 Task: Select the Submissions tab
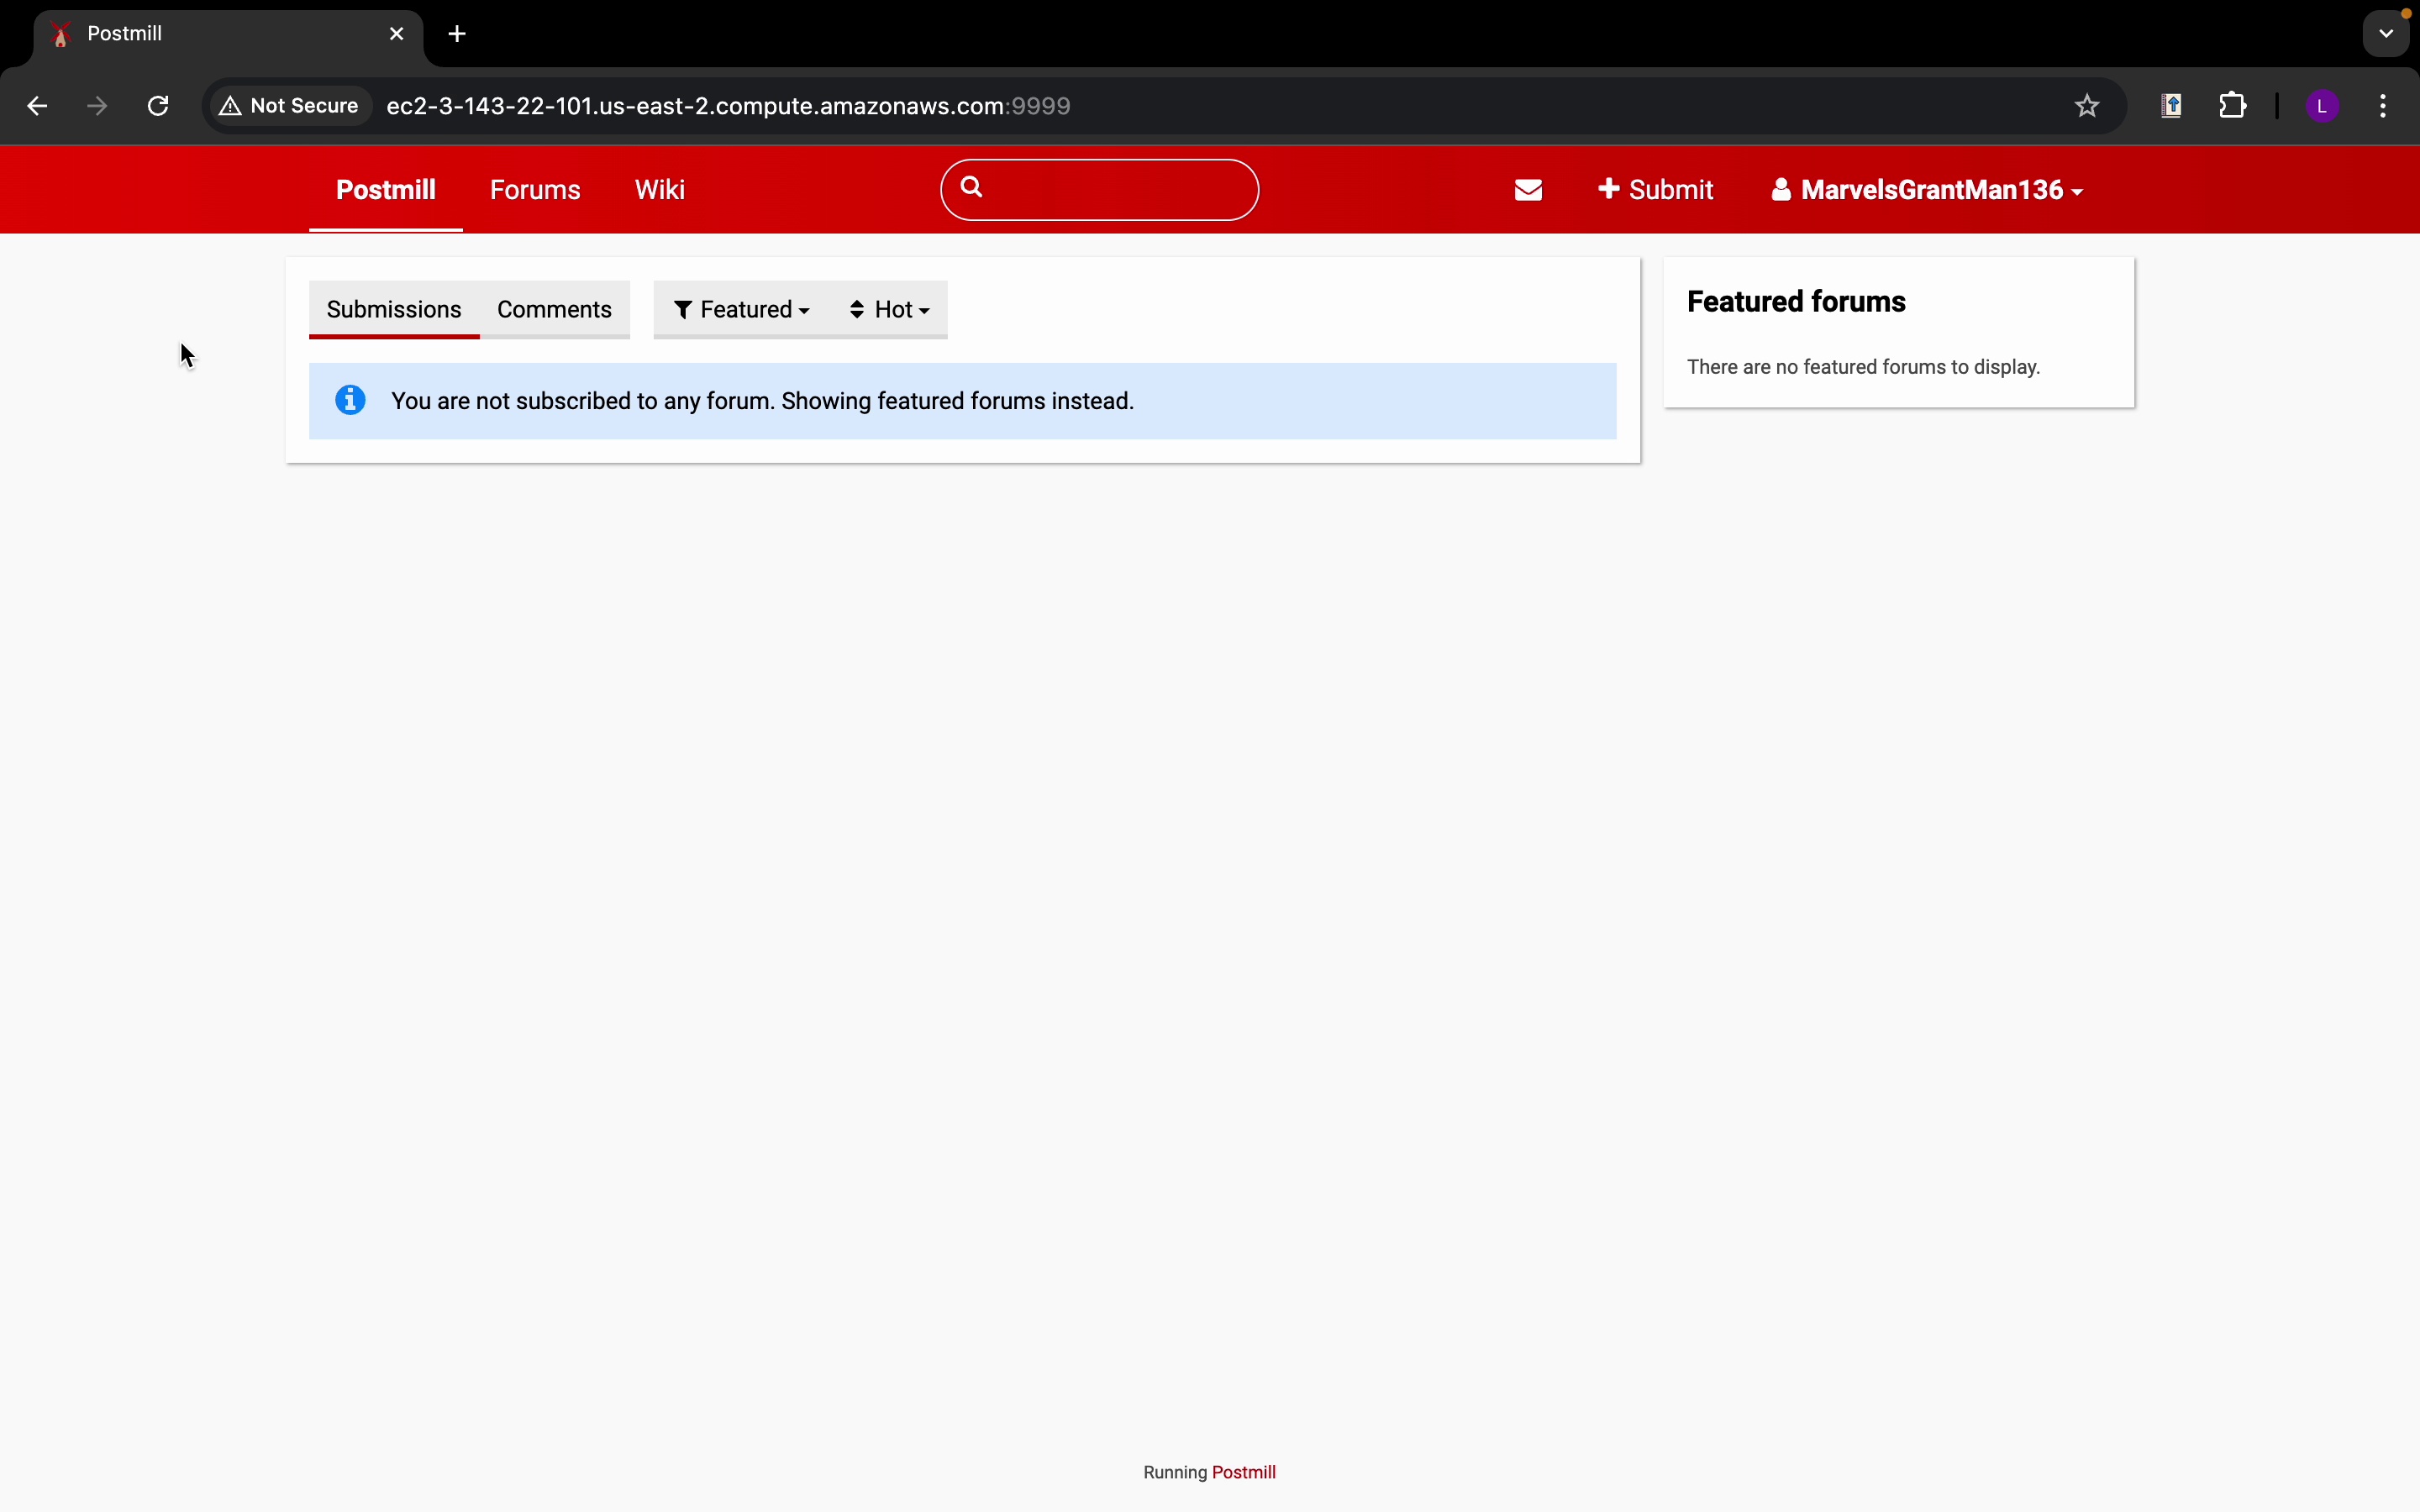(394, 310)
